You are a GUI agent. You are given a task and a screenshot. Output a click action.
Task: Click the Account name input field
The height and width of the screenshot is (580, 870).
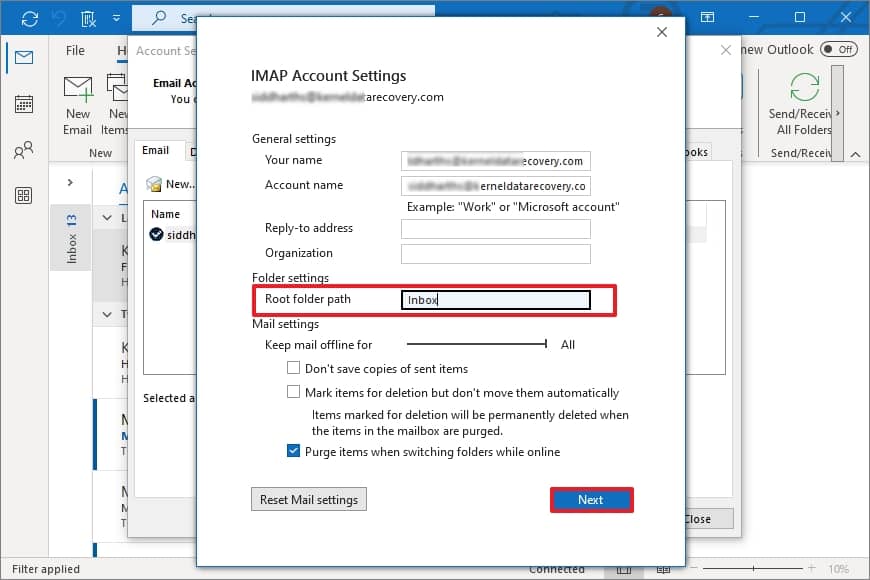(x=495, y=186)
